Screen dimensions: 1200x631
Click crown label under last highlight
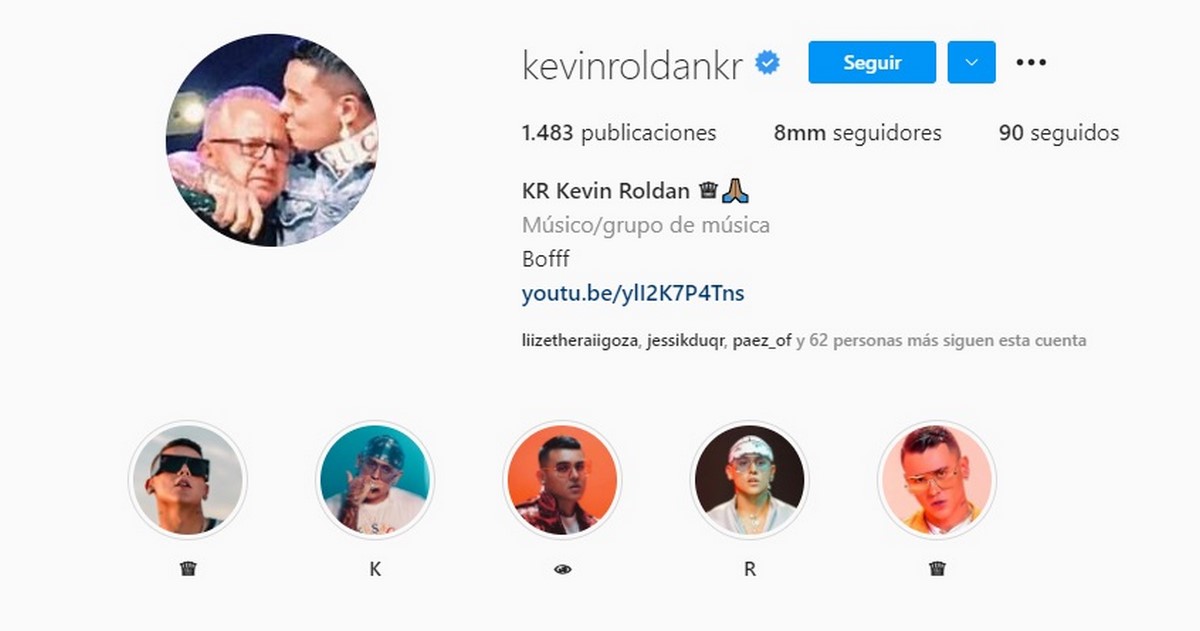click(937, 569)
